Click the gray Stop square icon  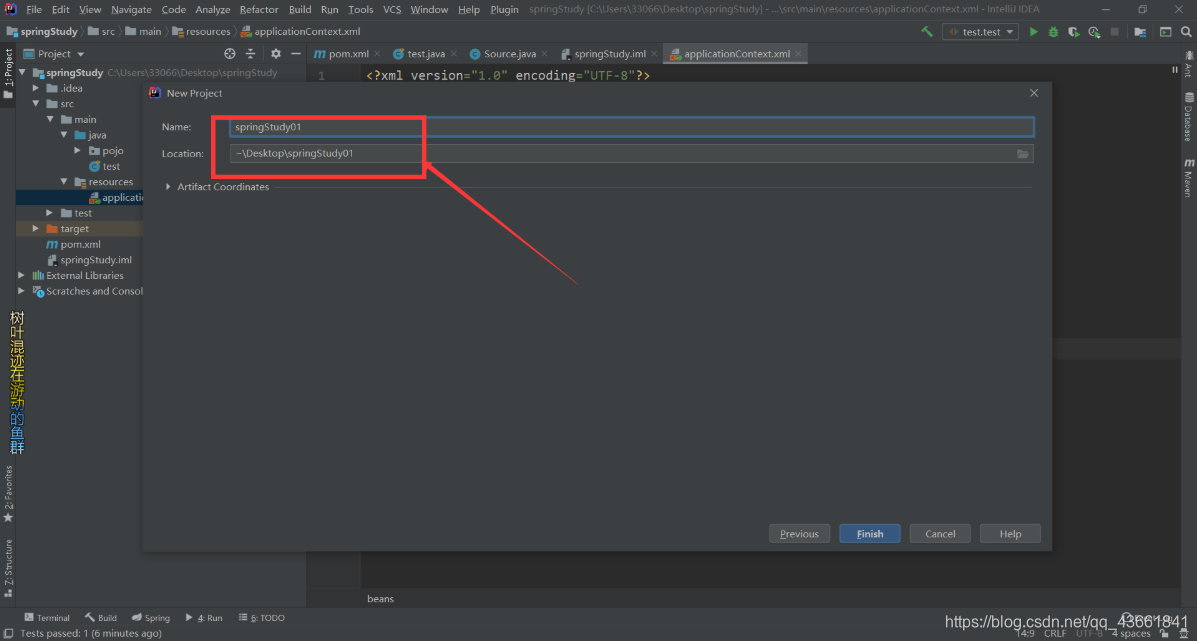pyautogui.click(x=1115, y=32)
